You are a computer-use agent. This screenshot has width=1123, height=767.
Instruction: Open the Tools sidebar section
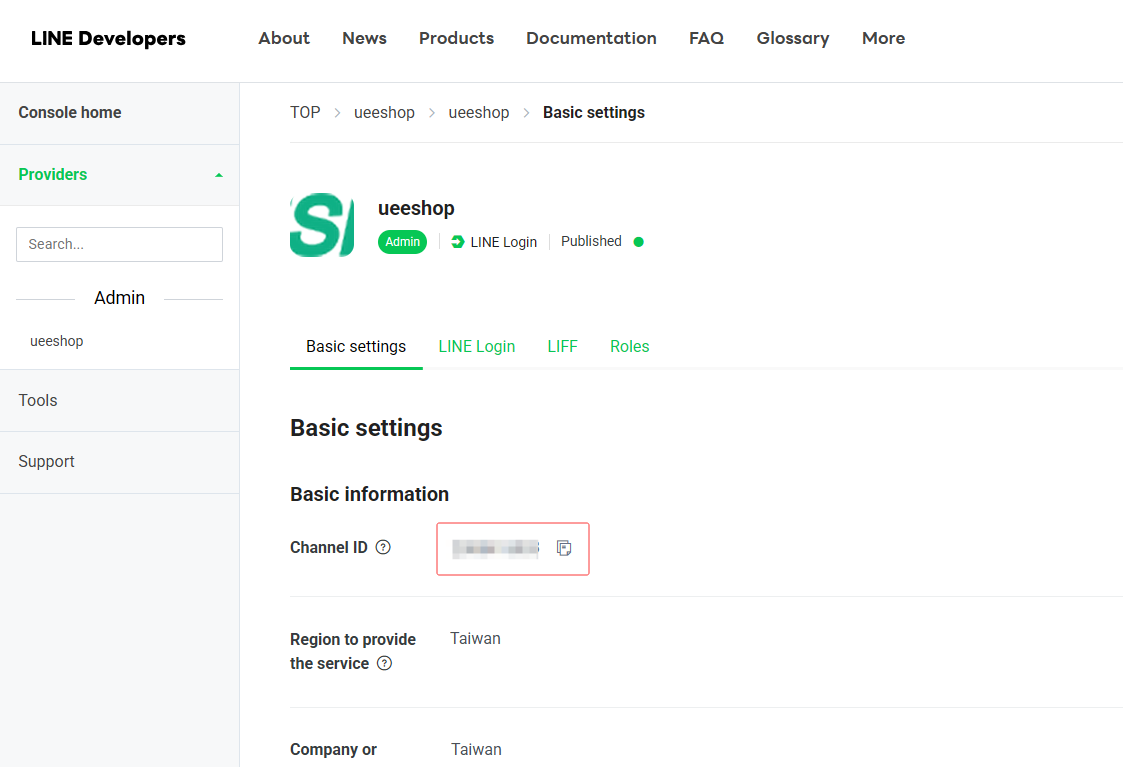(x=38, y=400)
